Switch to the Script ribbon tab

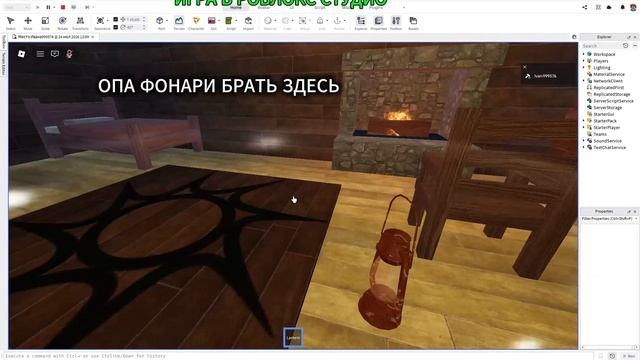[320, 7]
